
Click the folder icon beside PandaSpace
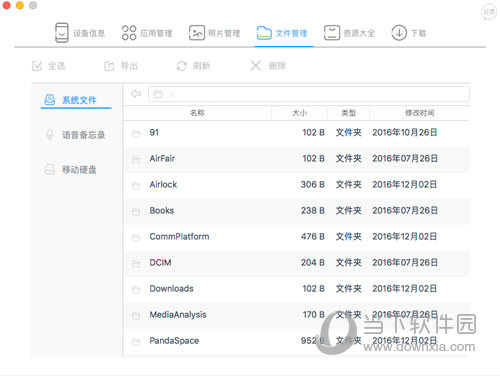[136, 342]
